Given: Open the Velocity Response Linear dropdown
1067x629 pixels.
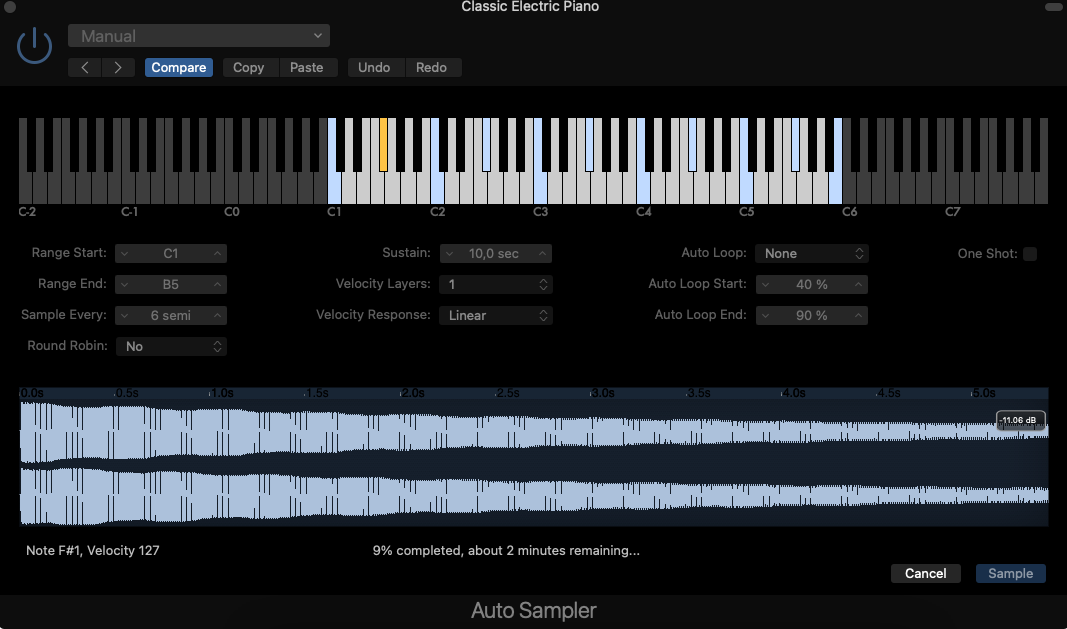Looking at the screenshot, I should (495, 315).
